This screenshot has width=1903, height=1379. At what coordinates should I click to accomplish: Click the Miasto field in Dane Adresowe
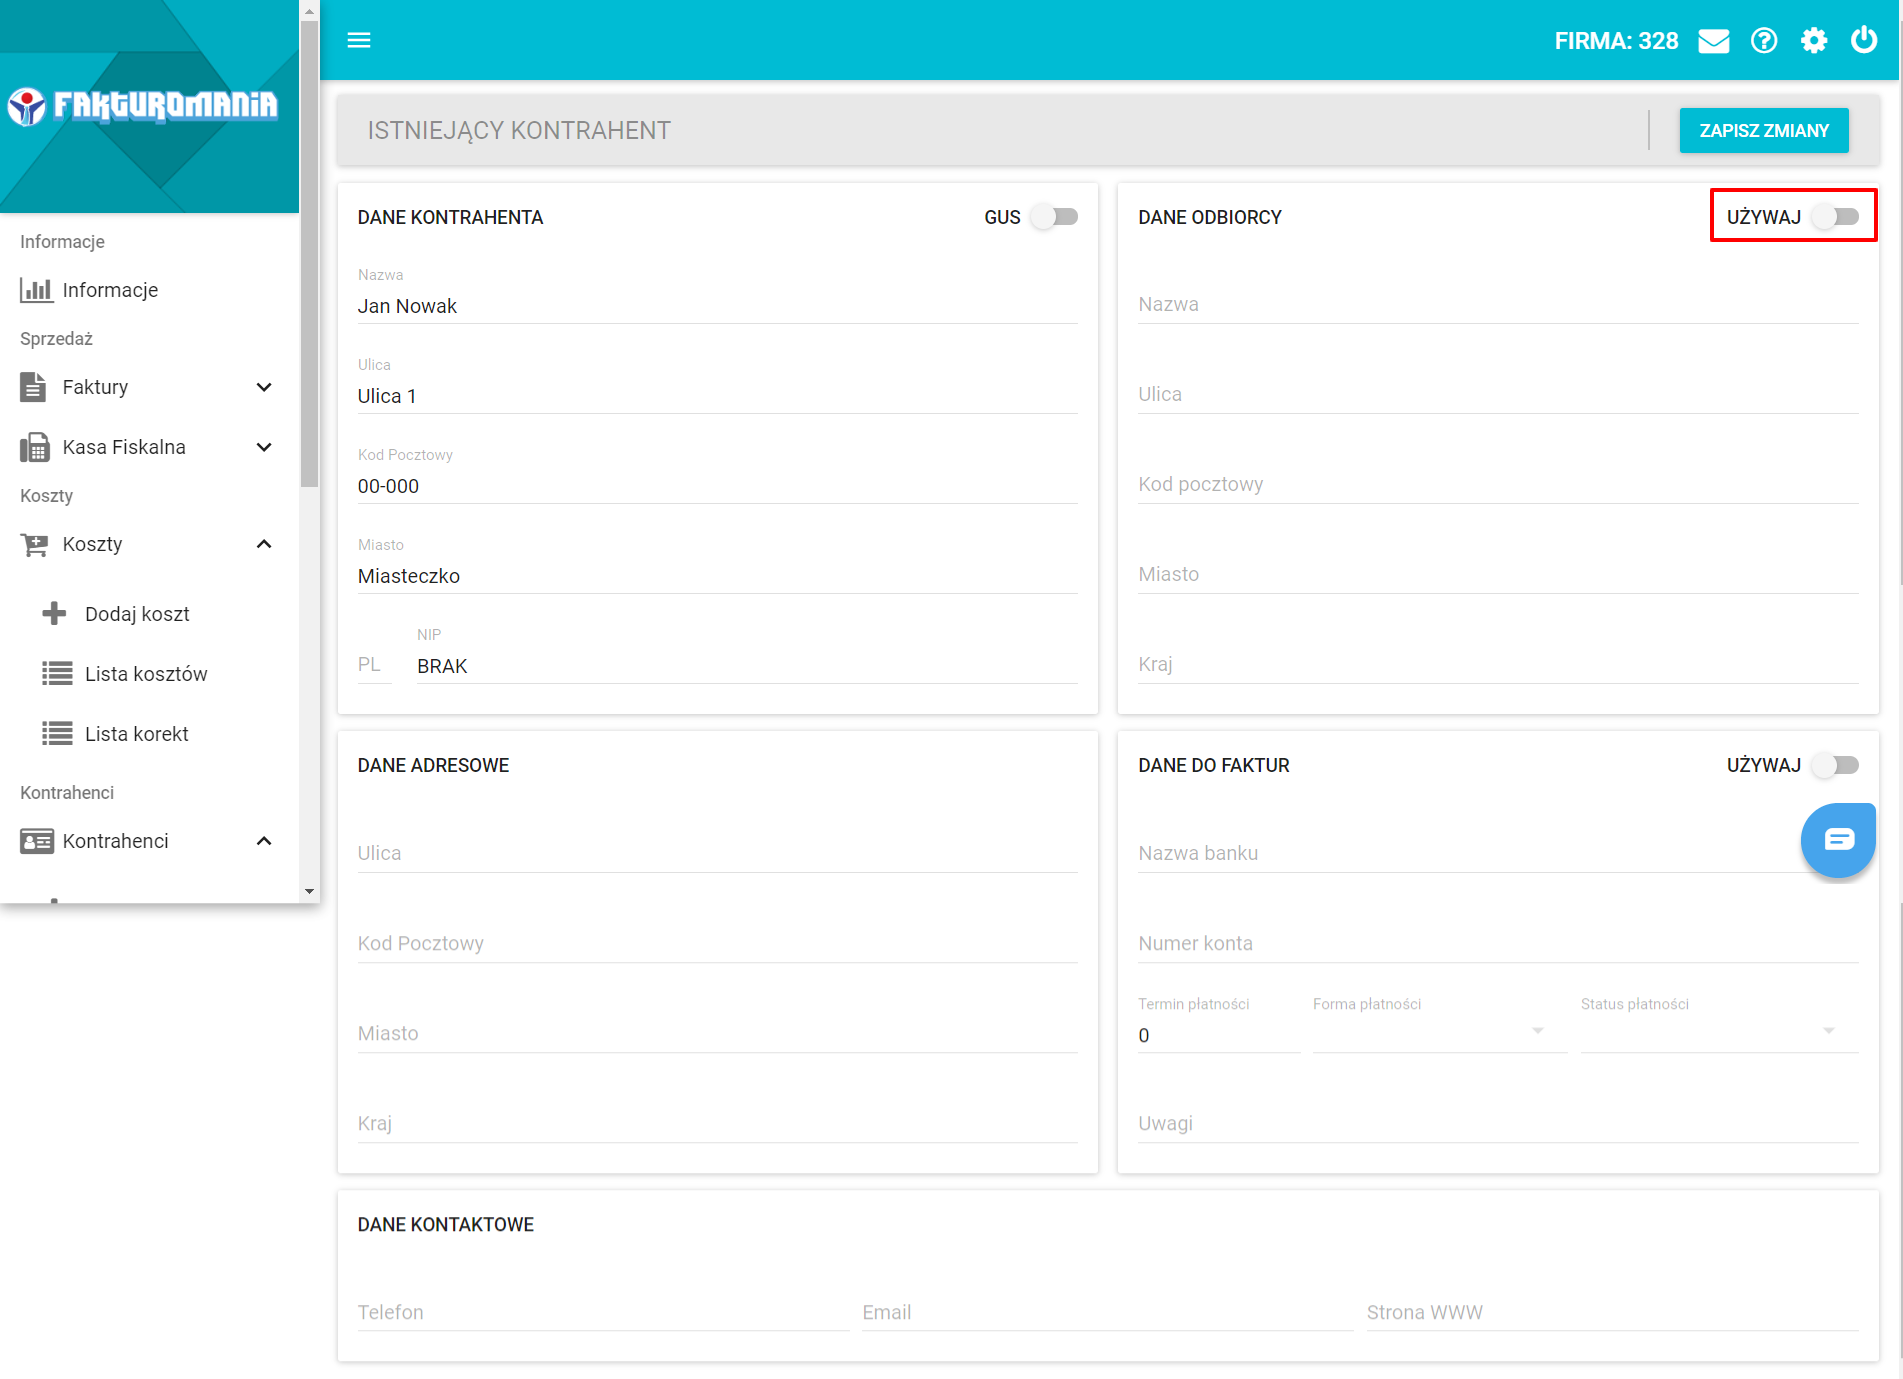coord(717,1034)
